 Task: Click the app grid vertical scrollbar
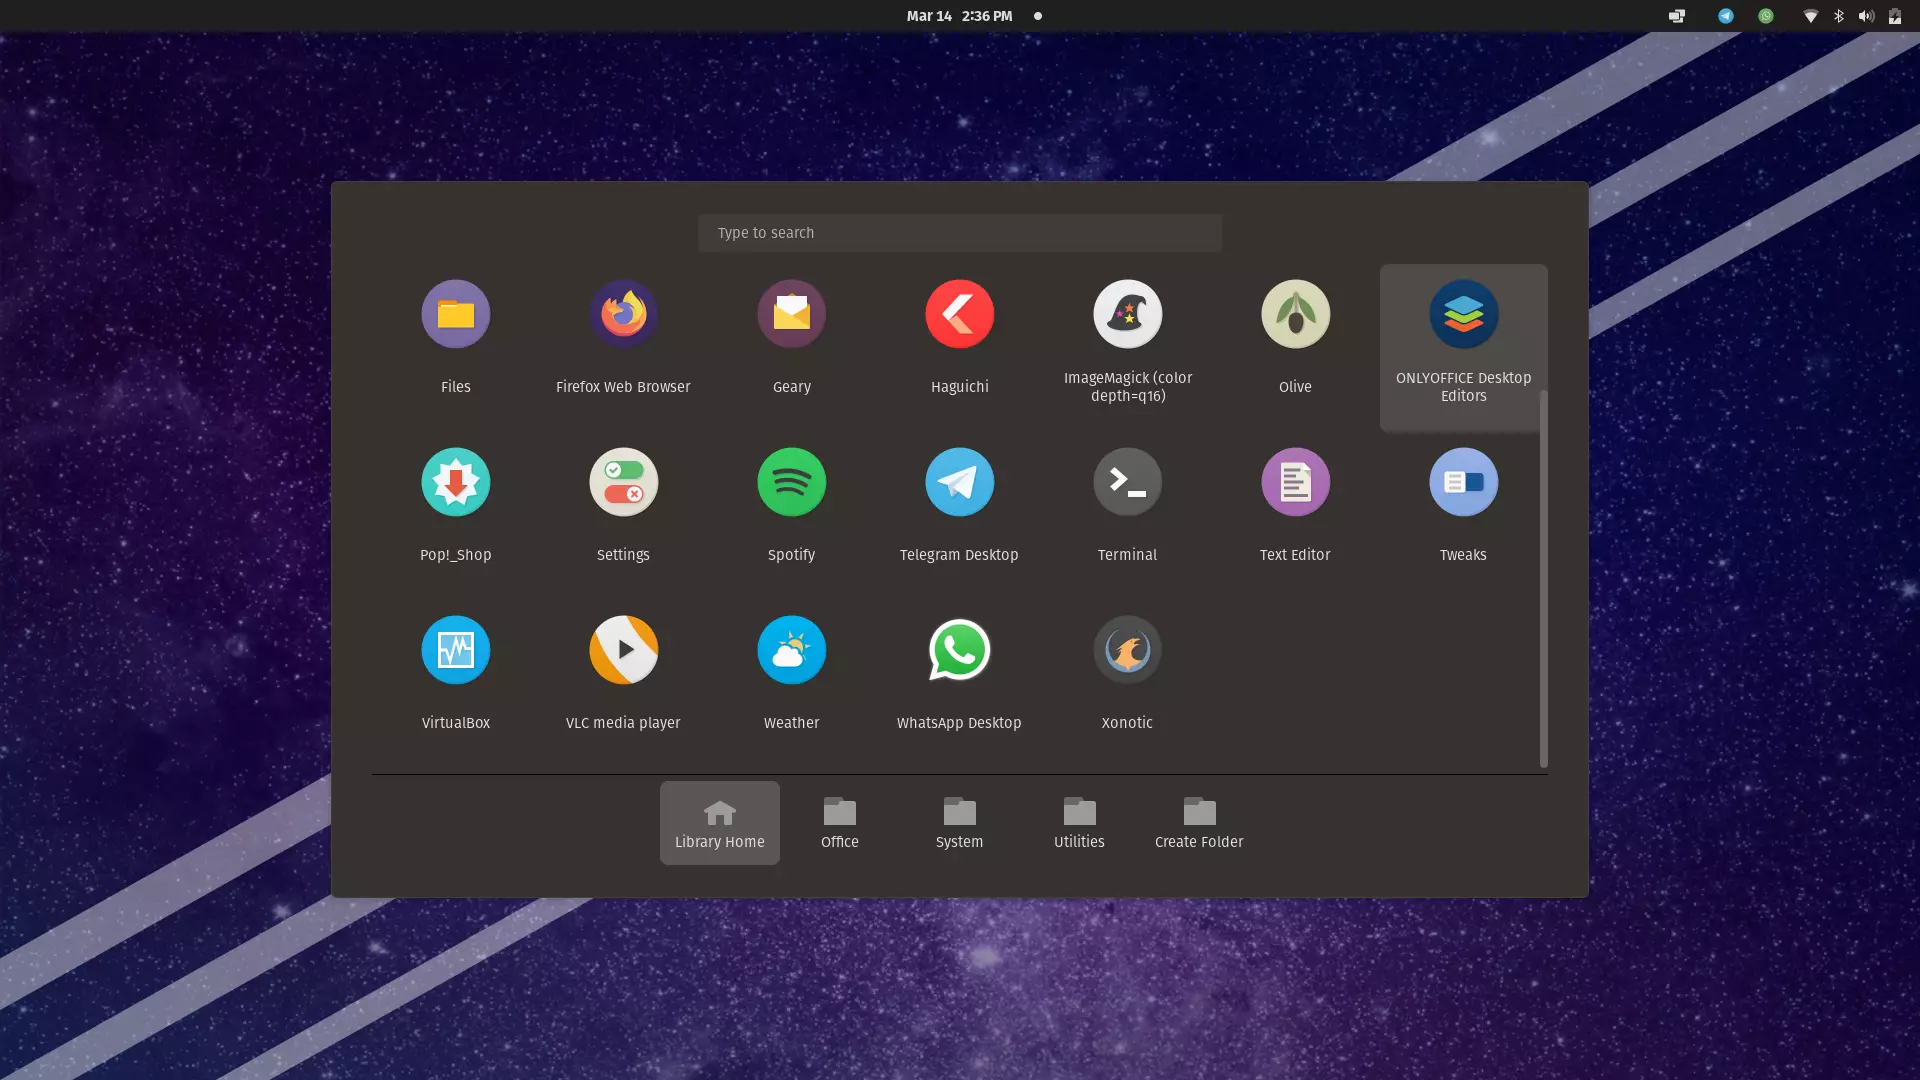1543,580
